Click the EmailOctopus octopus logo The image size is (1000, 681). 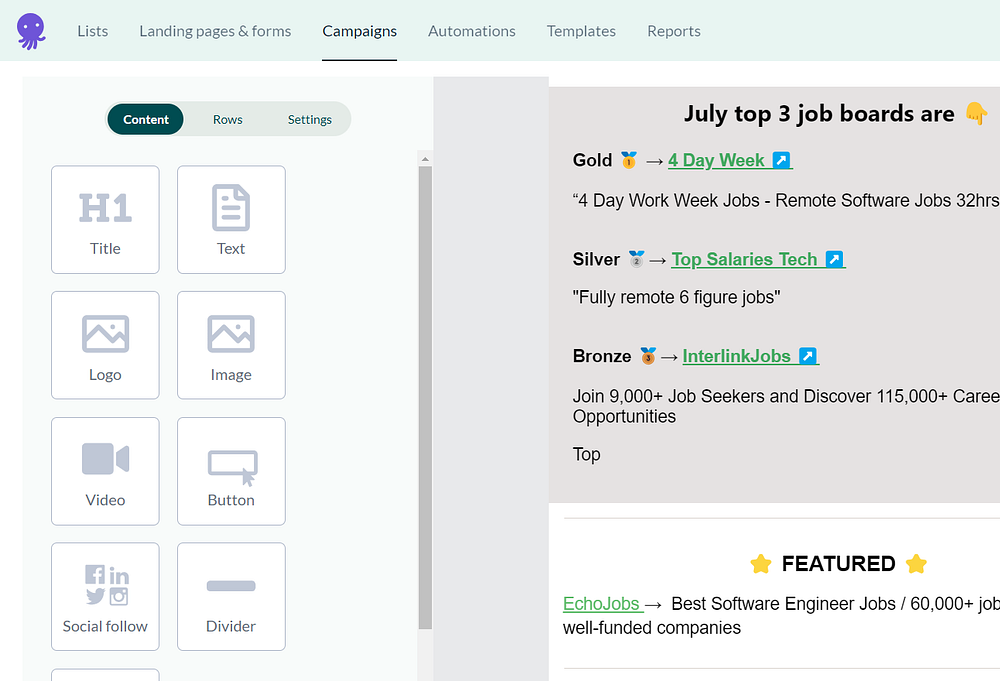coord(31,31)
